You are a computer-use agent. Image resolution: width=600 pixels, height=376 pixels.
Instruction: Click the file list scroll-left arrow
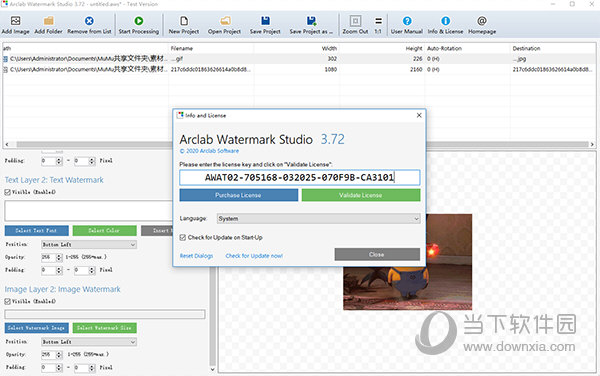point(7,145)
